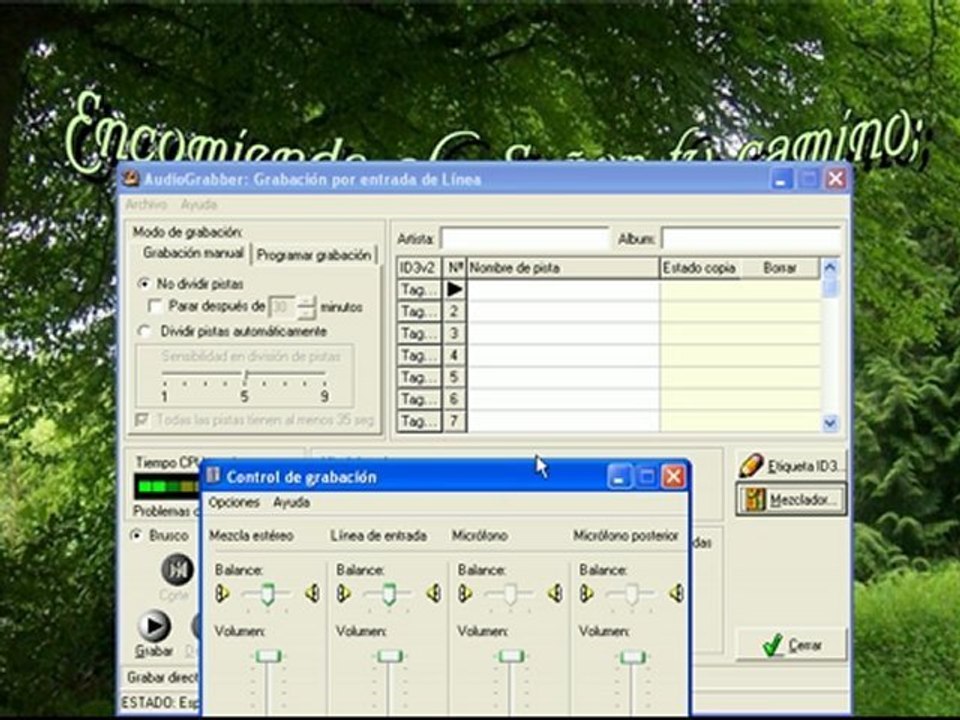960x720 pixels.
Task: Click Sensibilidad en división de pistas slider
Action: 244,375
